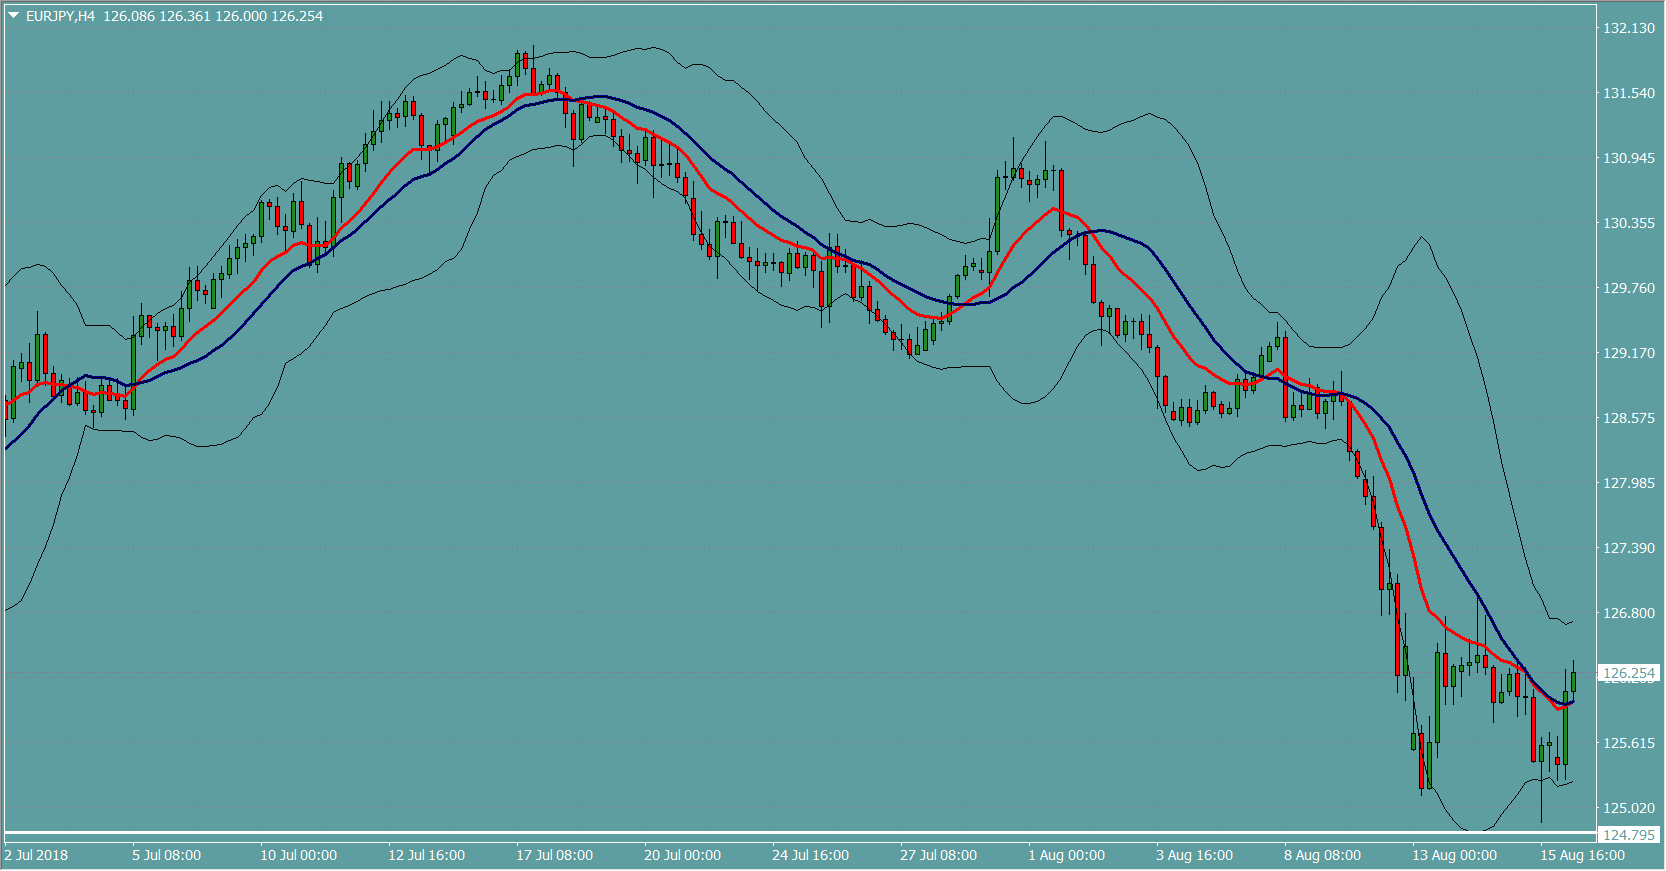Click the 127.390 price scale label
Screen dimensions: 1666x871
point(1629,548)
